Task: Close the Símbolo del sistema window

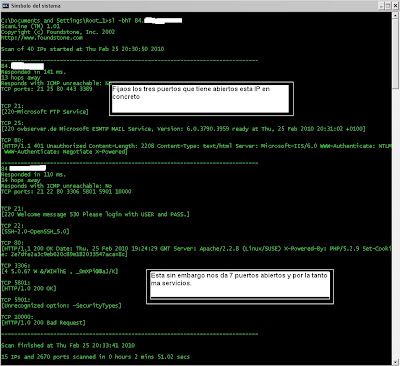Action: [395, 6]
